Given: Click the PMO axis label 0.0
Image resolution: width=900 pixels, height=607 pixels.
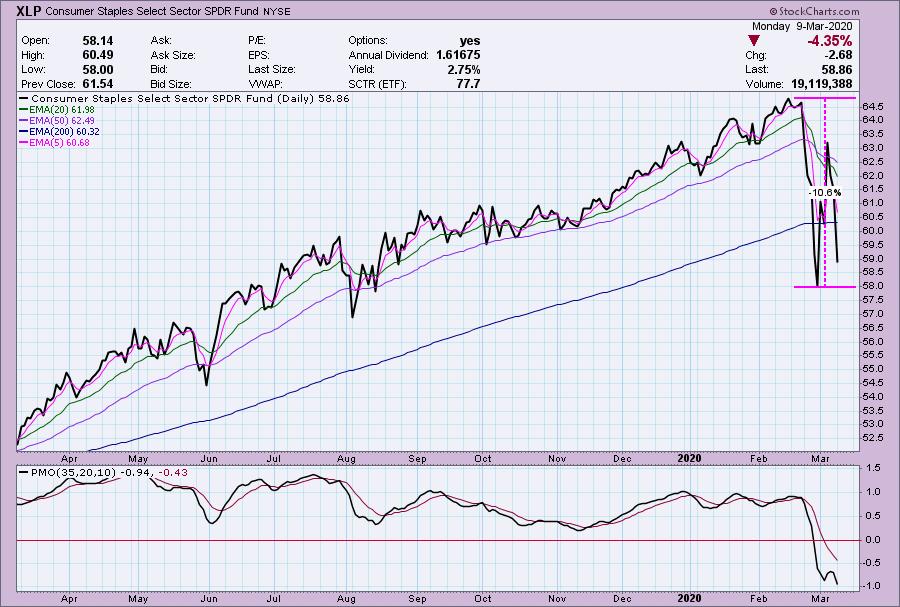Looking at the screenshot, I should point(873,540).
